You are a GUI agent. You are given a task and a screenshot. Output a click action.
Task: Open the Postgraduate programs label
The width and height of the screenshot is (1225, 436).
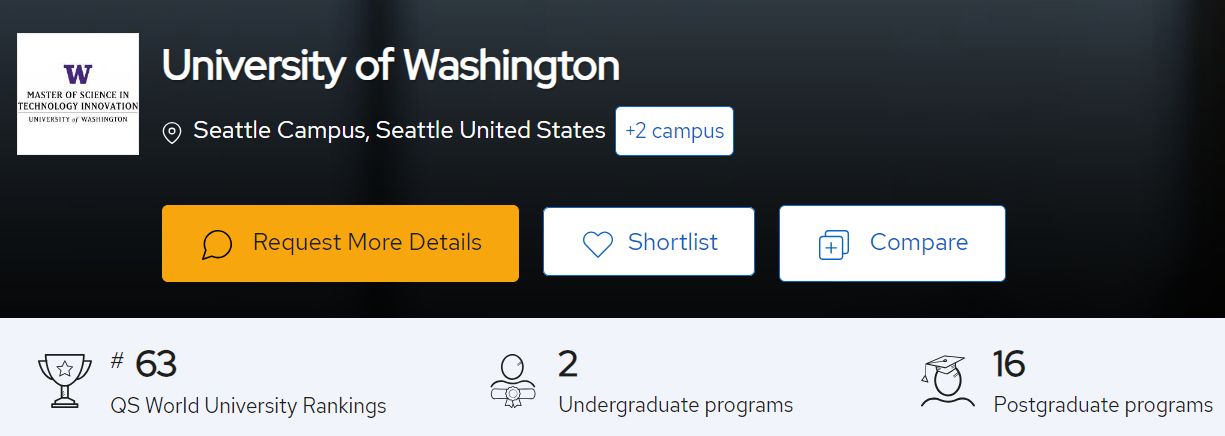(x=1103, y=405)
